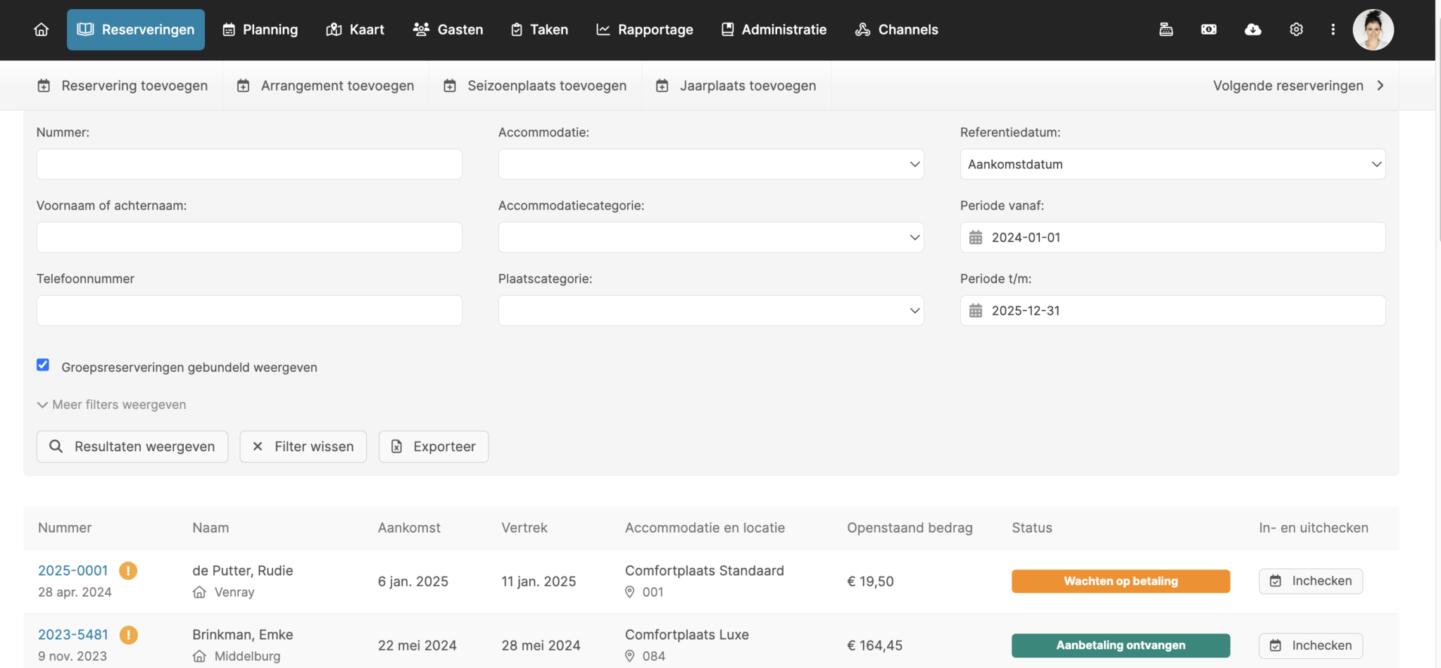Click the cloud download icon
Screen dimensions: 1441x668
(1252, 30)
